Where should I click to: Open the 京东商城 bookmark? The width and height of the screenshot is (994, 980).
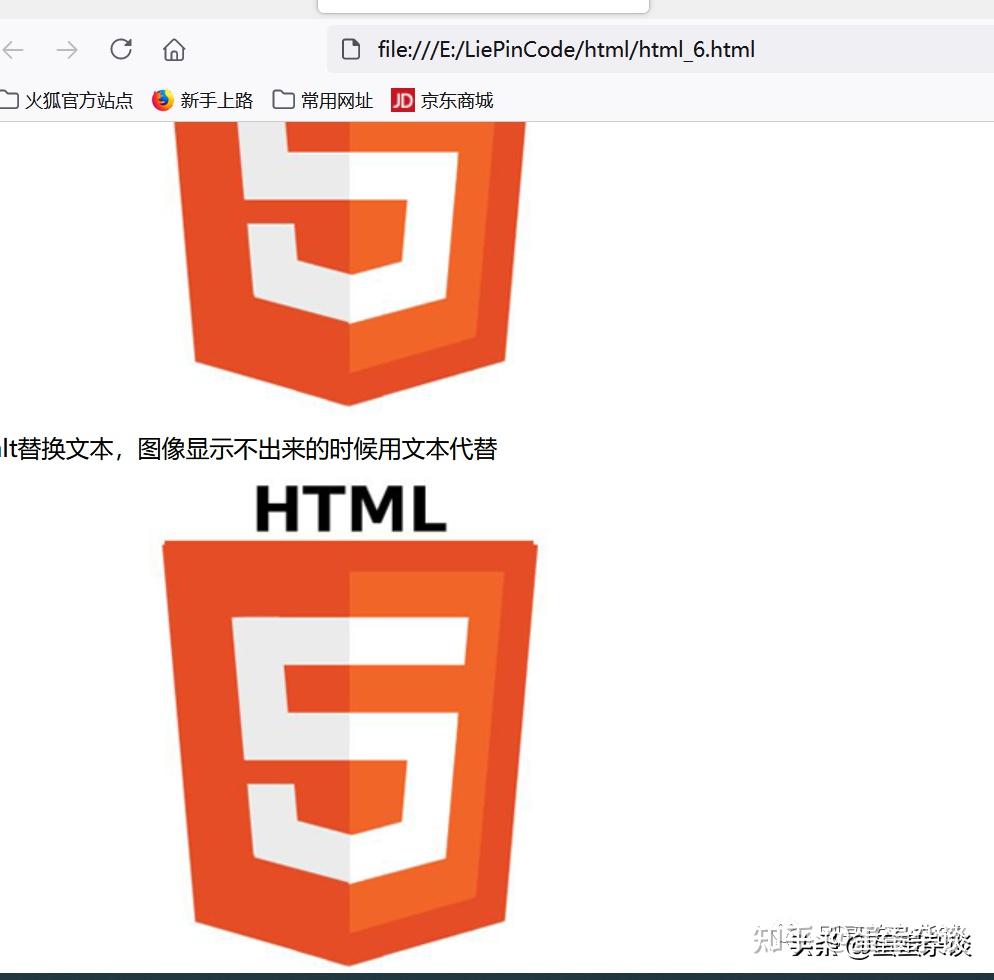coord(442,100)
